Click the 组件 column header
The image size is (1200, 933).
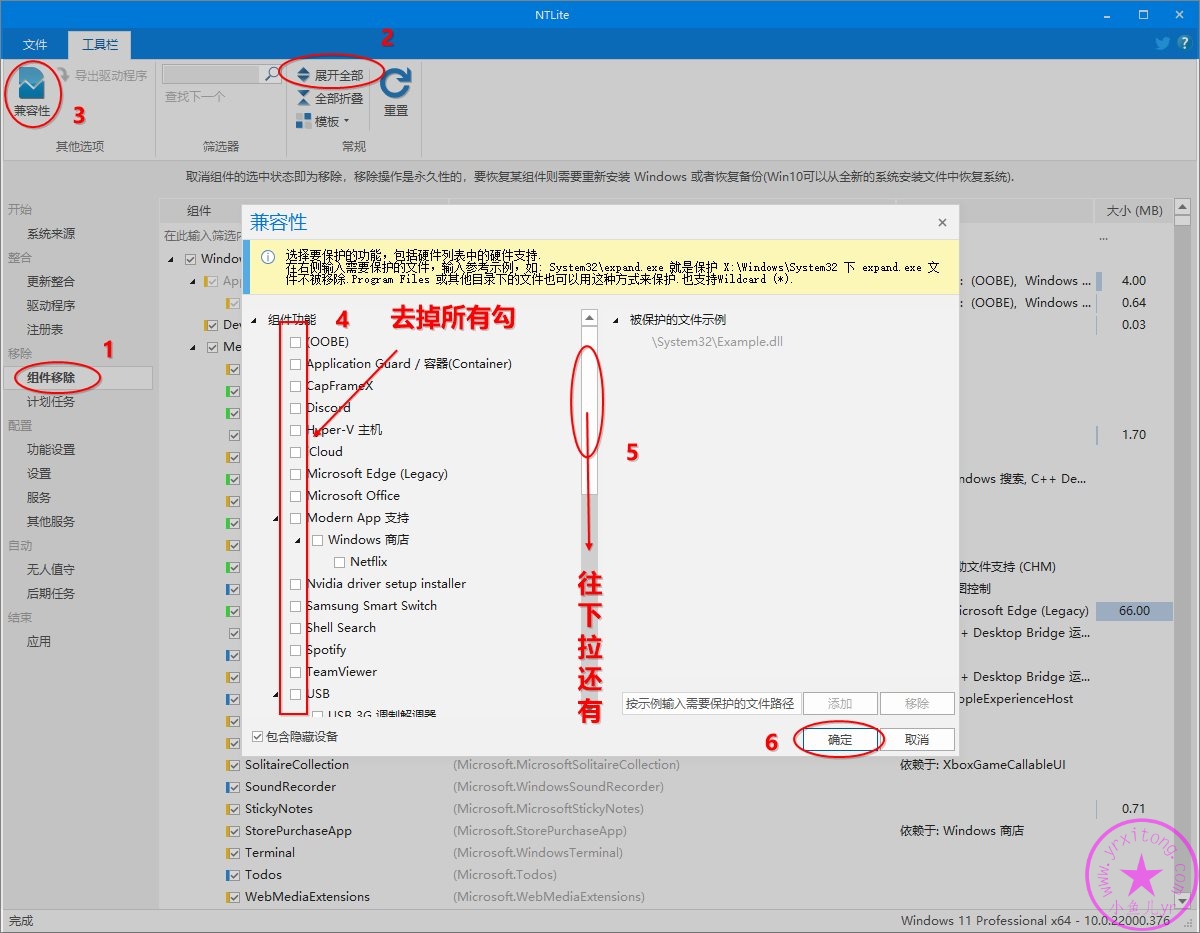tap(199, 210)
